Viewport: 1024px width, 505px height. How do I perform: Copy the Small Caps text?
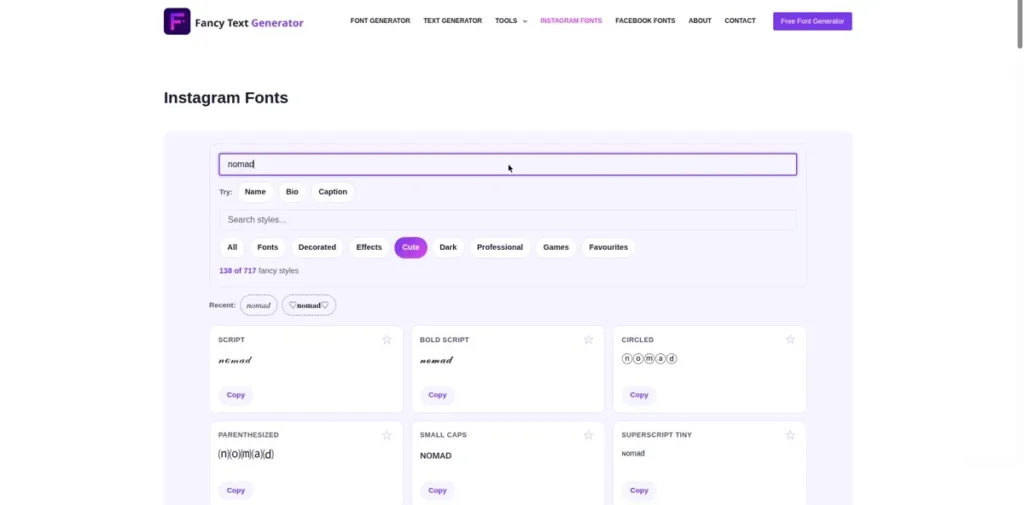pos(438,491)
